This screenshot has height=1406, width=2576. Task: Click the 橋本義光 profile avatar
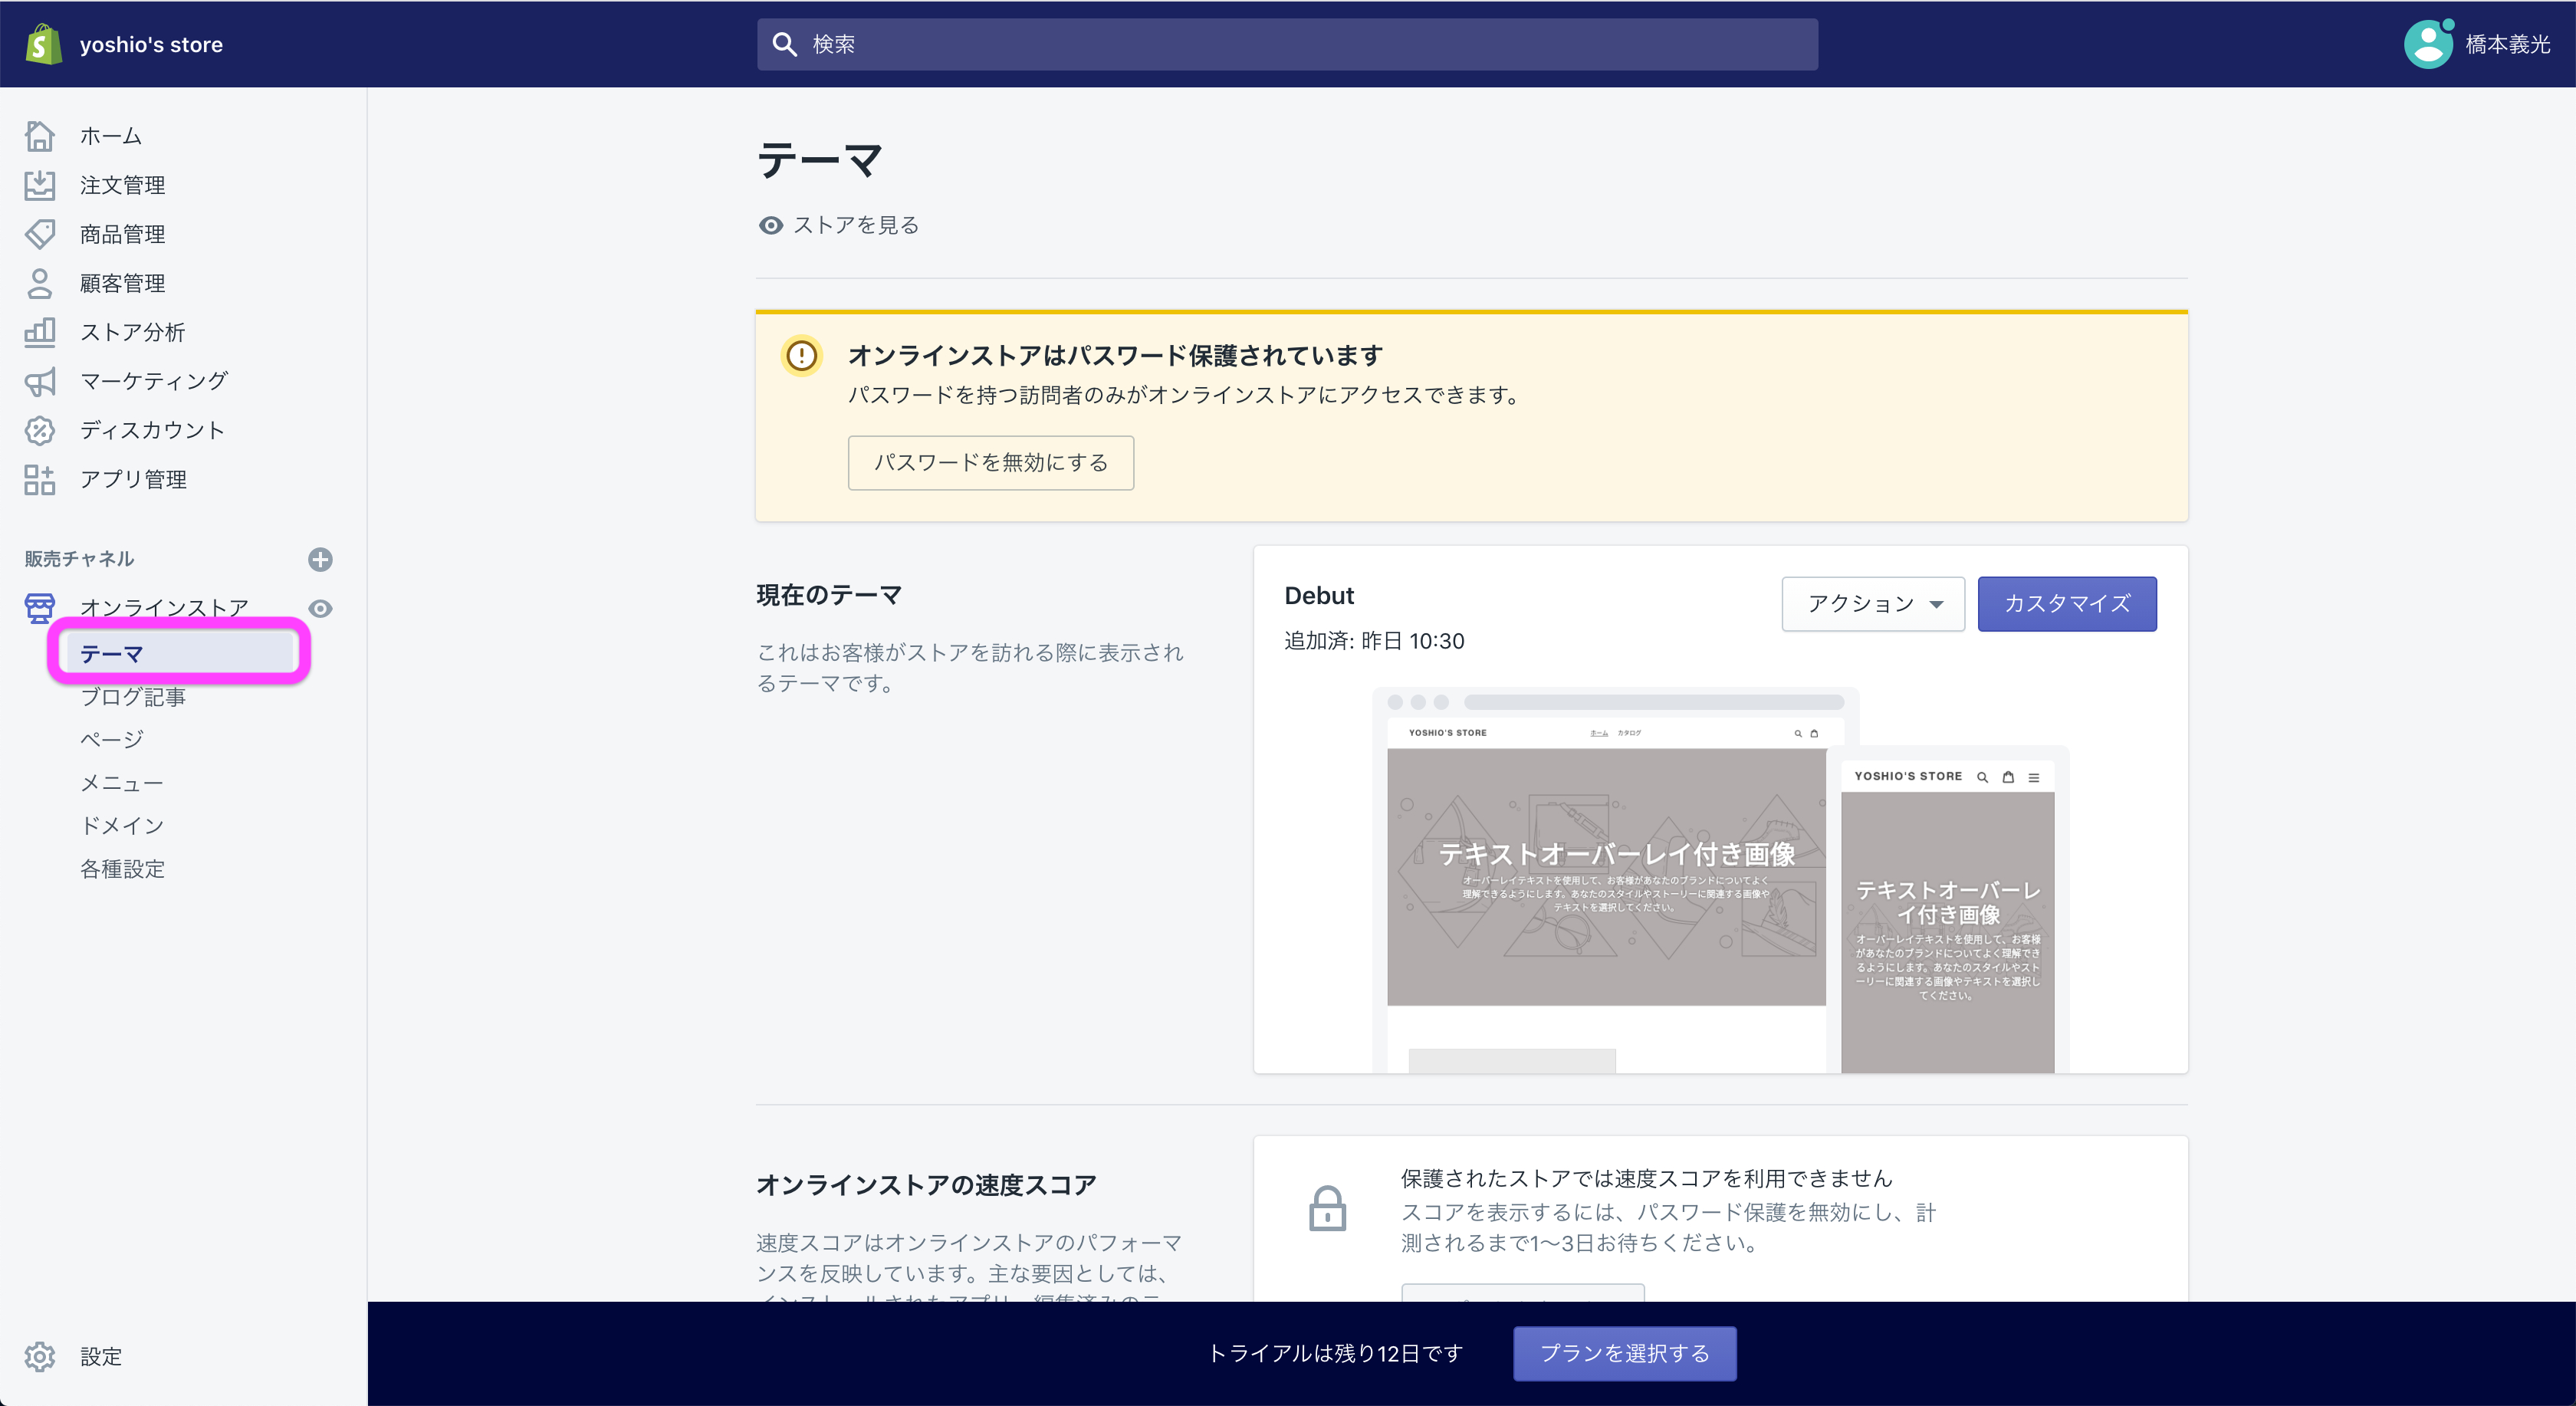pos(2428,43)
